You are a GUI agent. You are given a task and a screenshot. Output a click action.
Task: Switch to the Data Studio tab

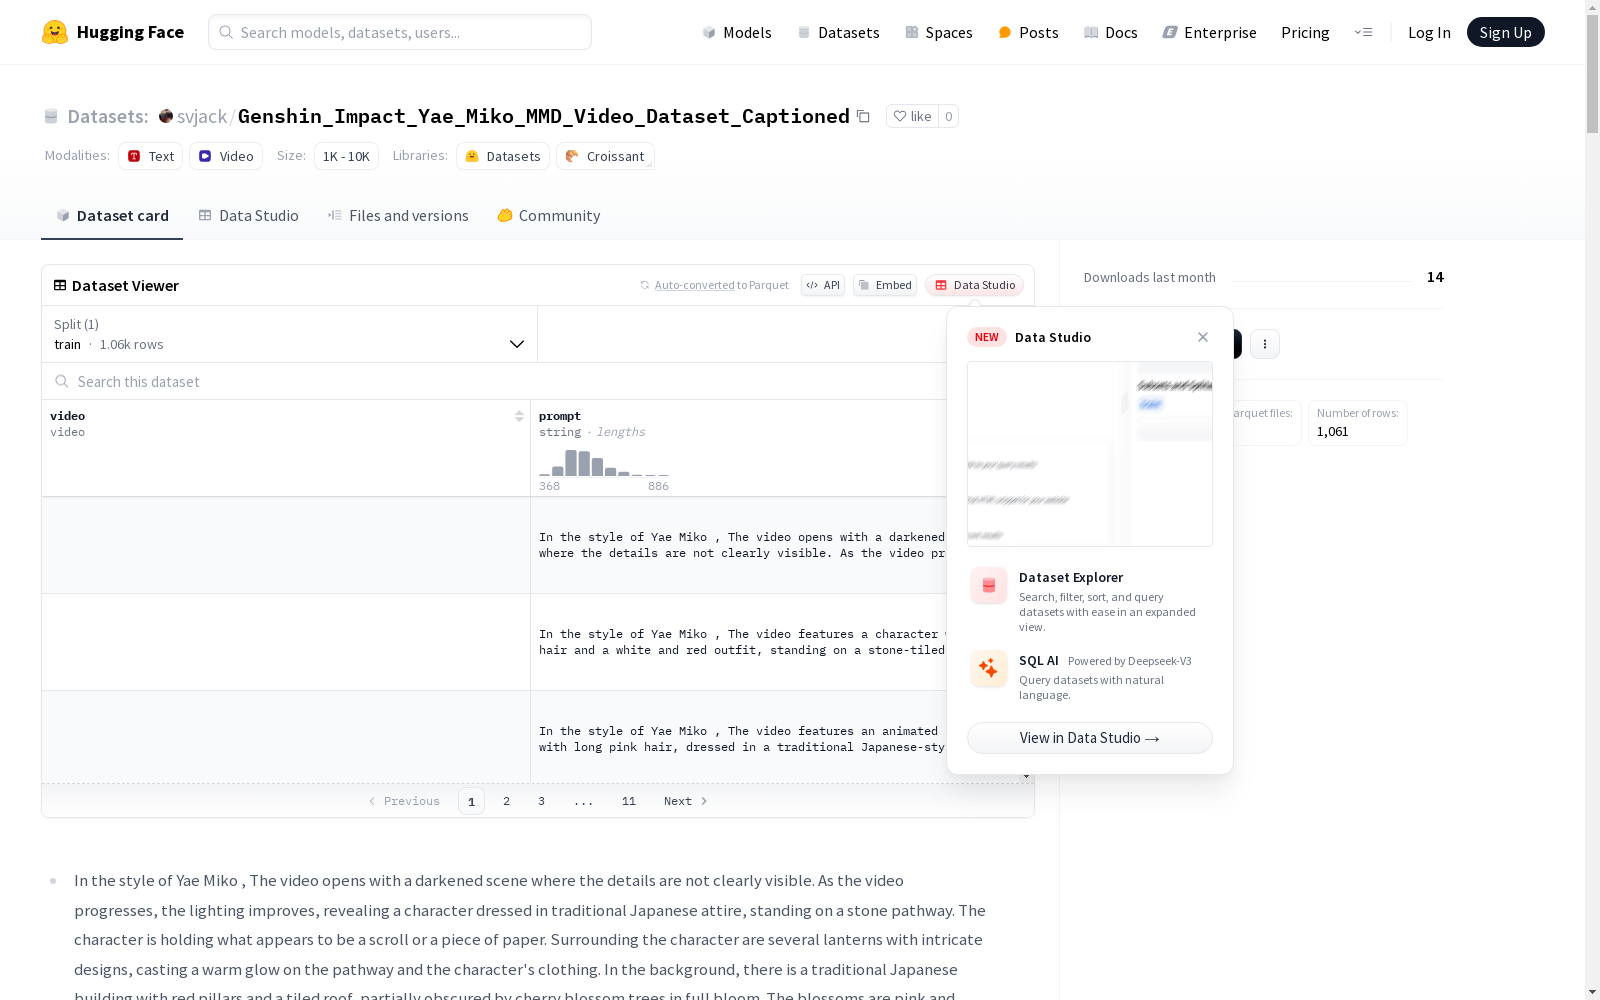248,216
